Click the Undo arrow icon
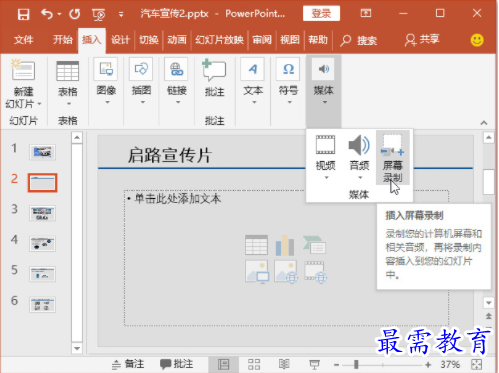The height and width of the screenshot is (373, 499). (47, 14)
